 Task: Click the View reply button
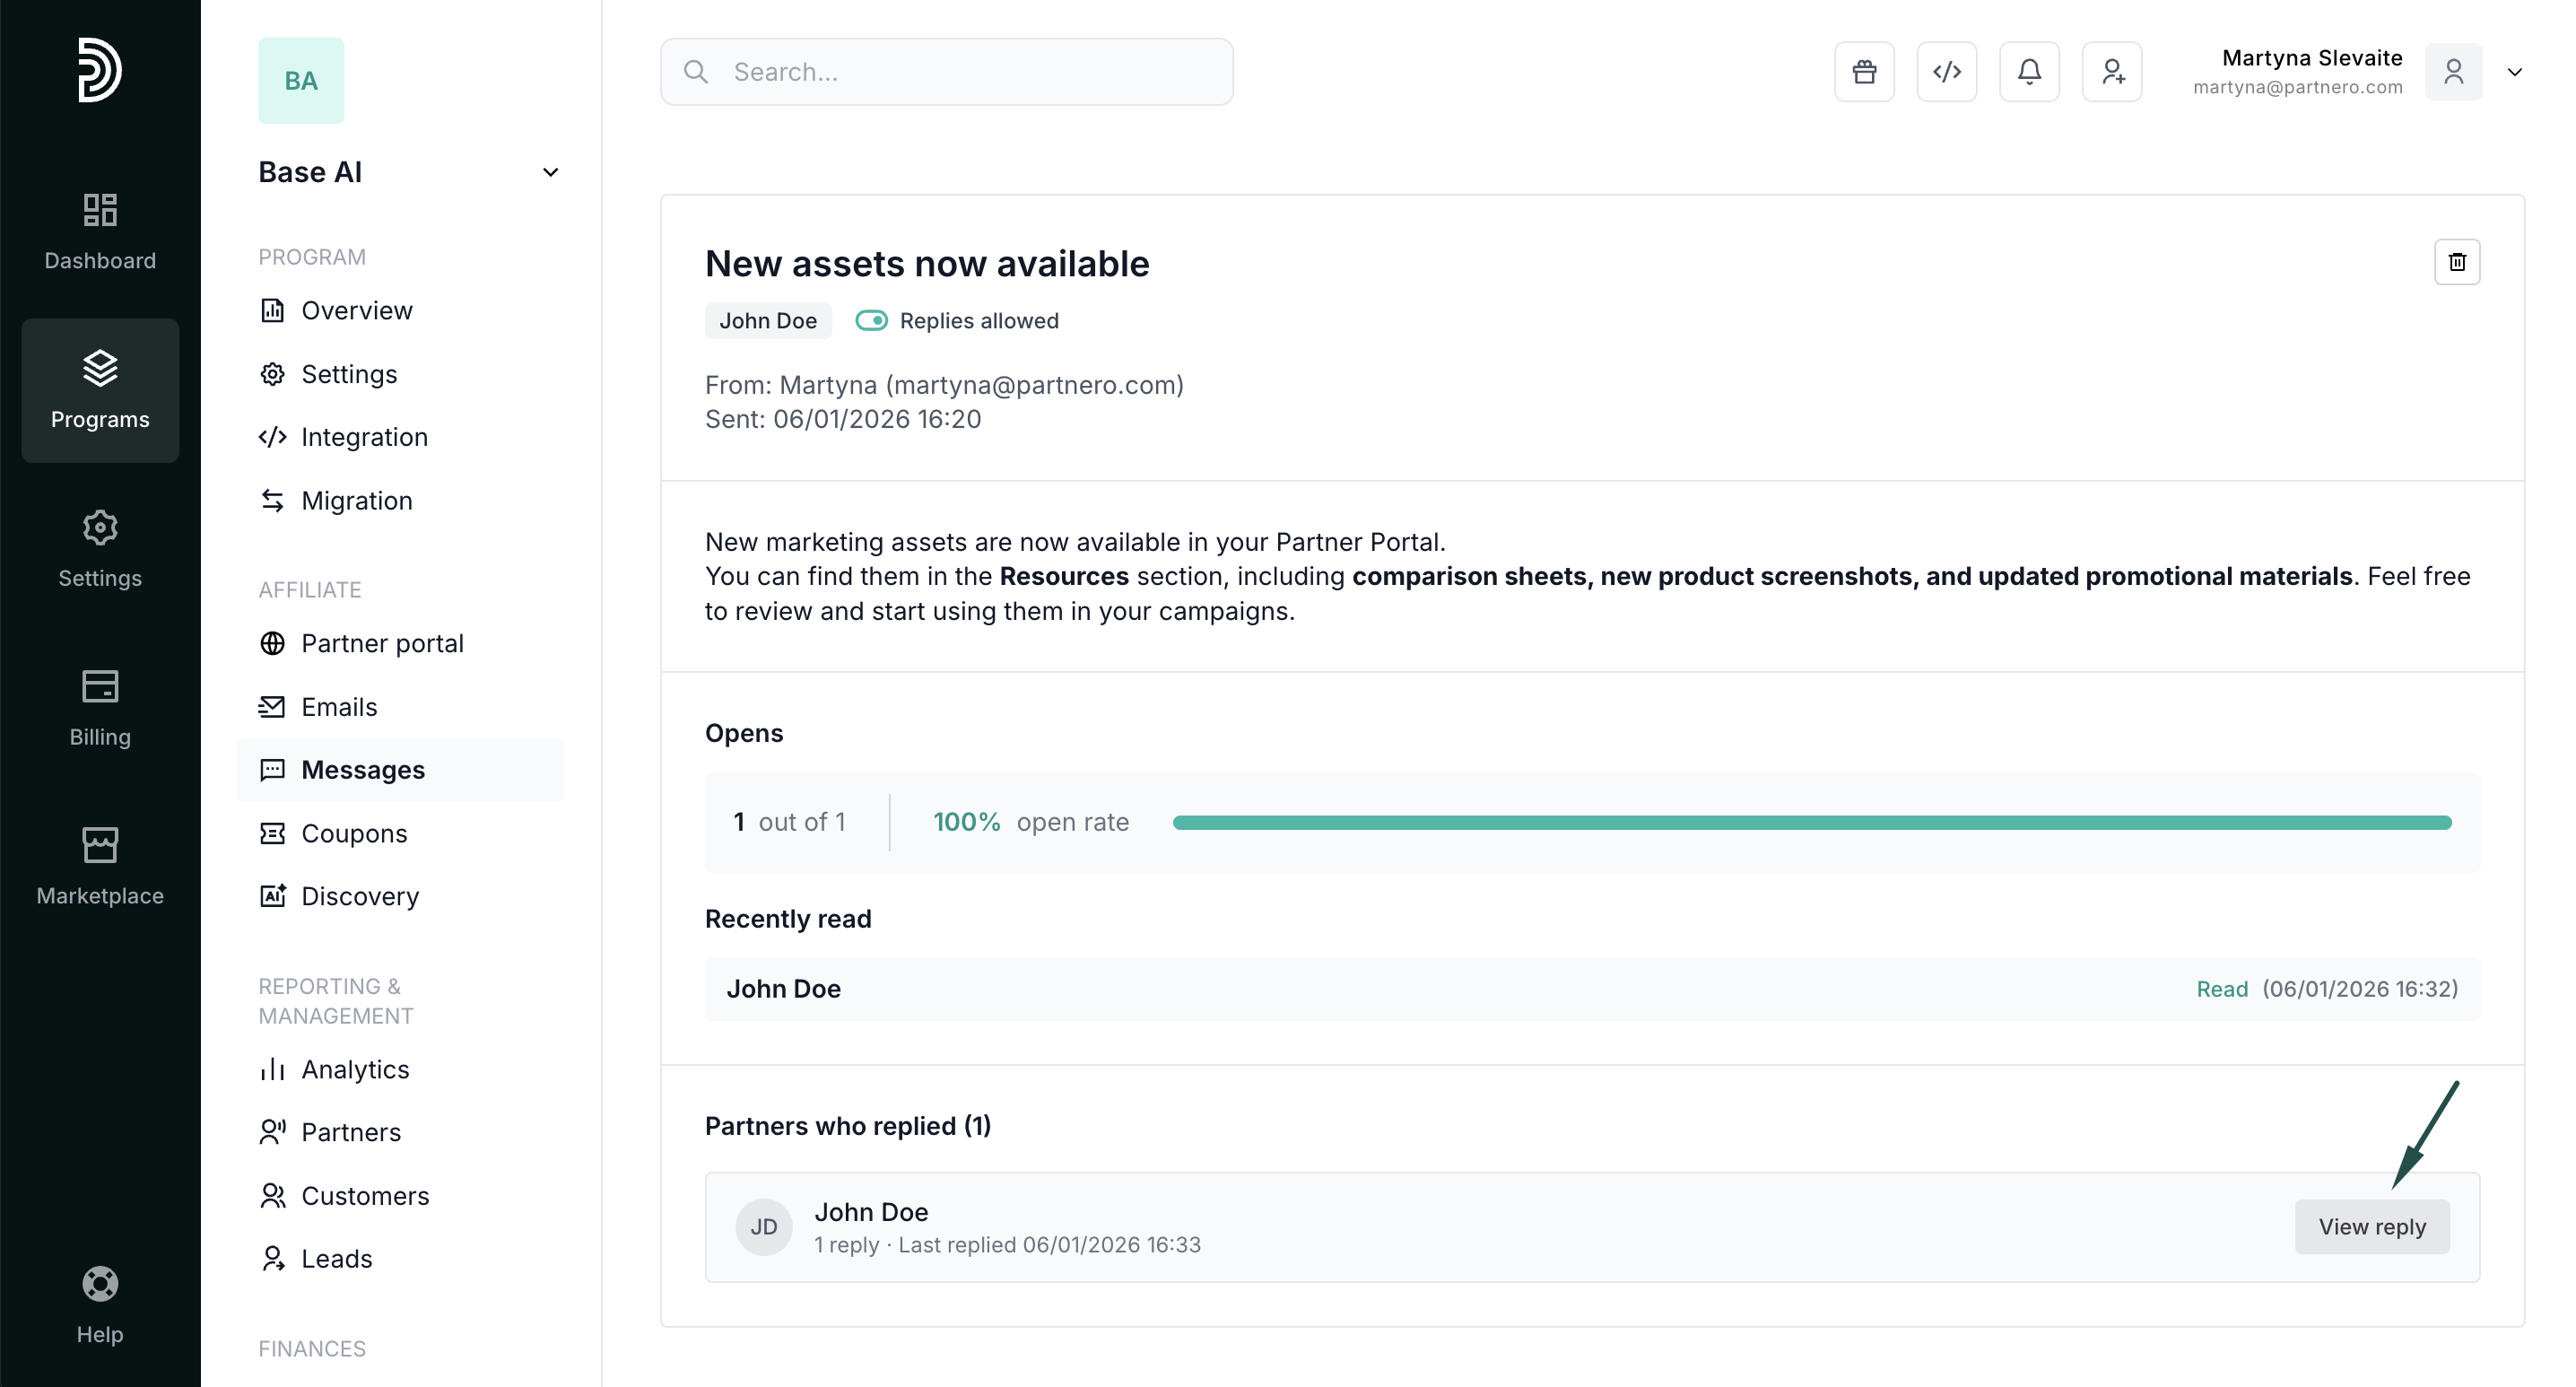tap(2371, 1226)
